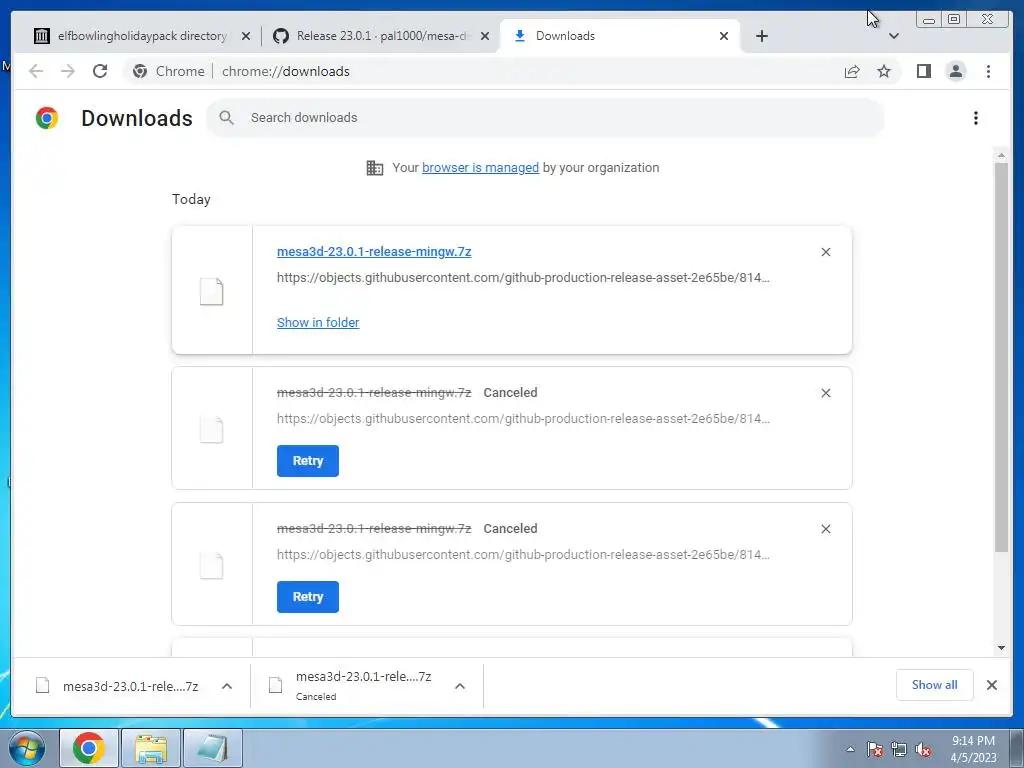Click the network tray icon
Image resolution: width=1024 pixels, height=768 pixels.
point(899,749)
